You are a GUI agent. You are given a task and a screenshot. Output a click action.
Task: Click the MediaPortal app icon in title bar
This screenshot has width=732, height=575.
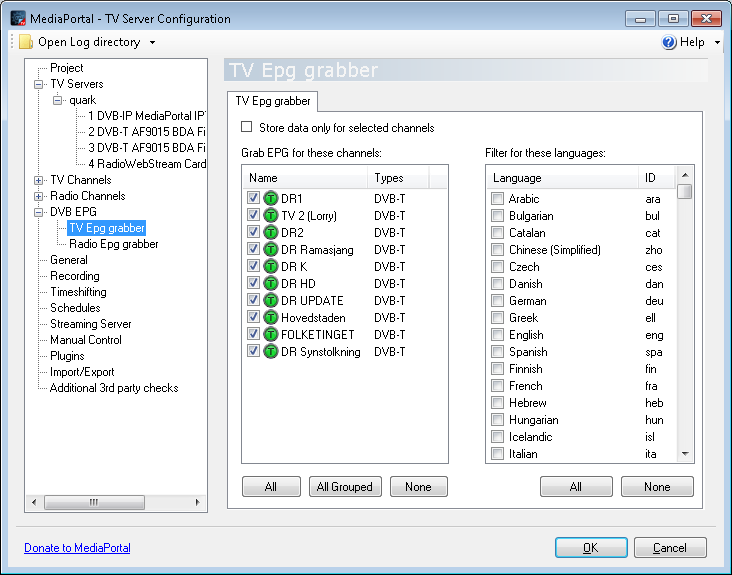18,18
